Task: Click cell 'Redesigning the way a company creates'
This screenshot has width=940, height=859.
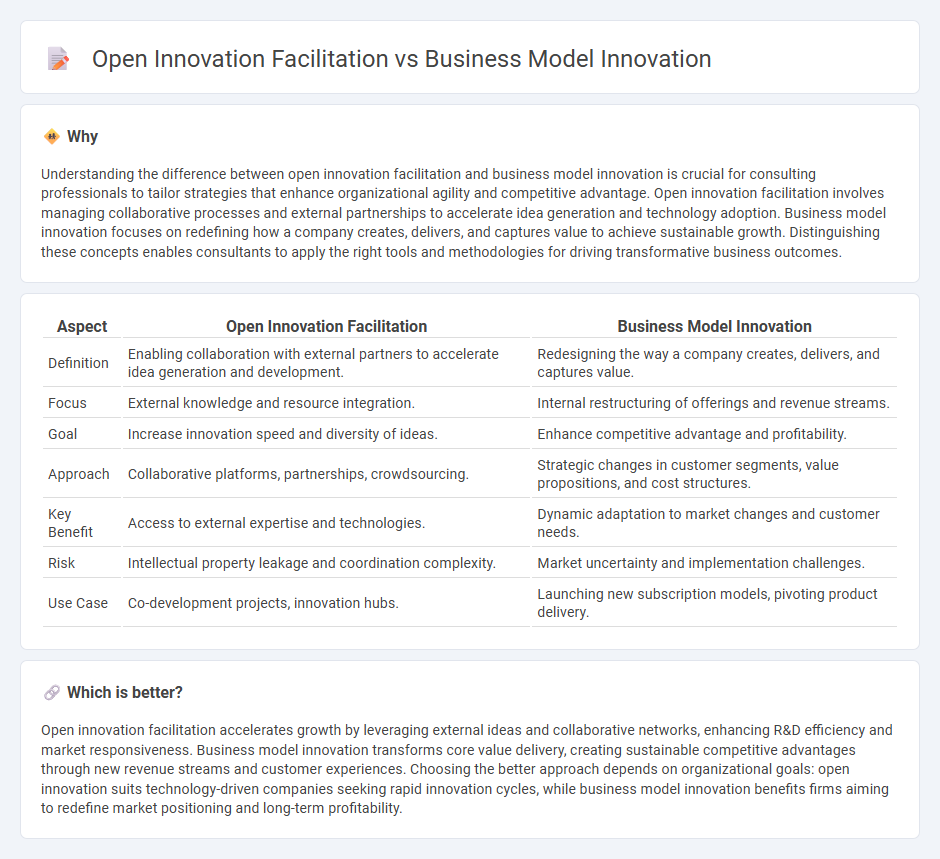Action: pyautogui.click(x=714, y=363)
